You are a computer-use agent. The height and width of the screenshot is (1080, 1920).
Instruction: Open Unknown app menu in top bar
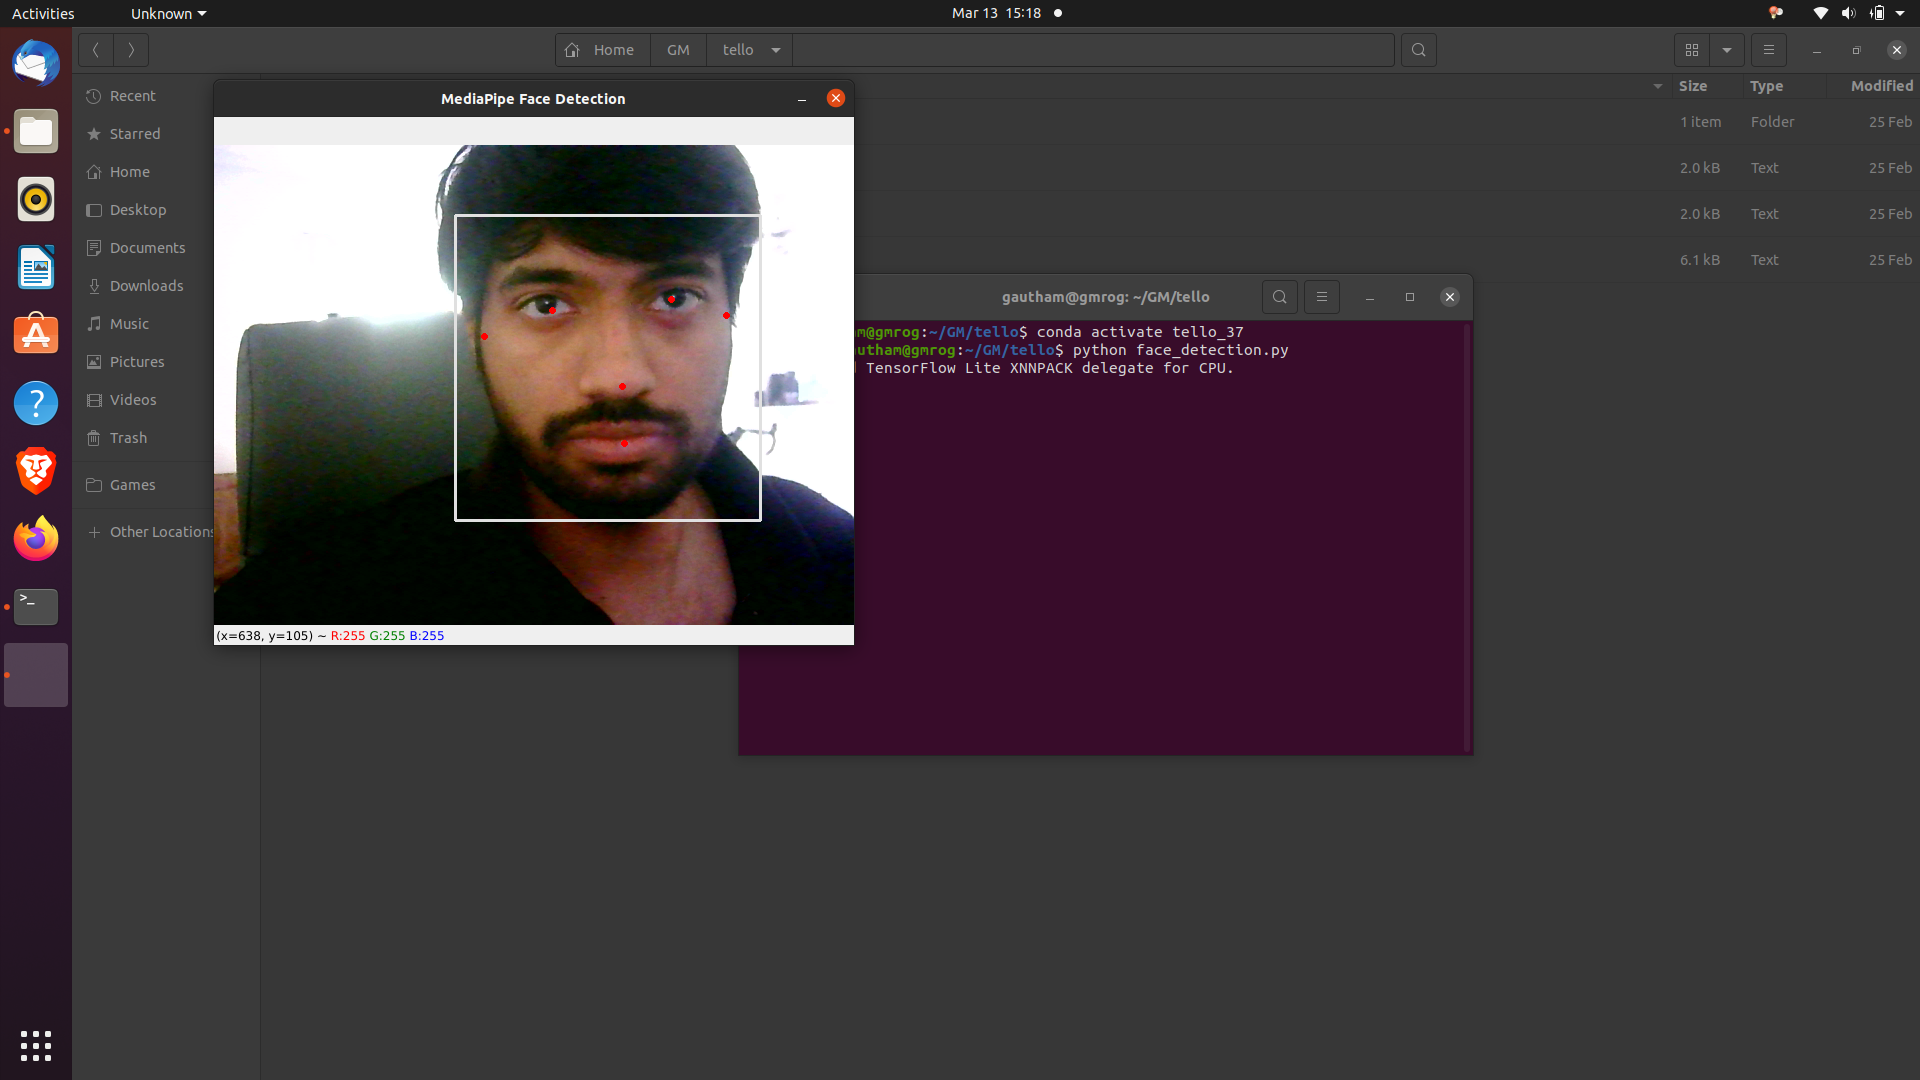point(168,14)
